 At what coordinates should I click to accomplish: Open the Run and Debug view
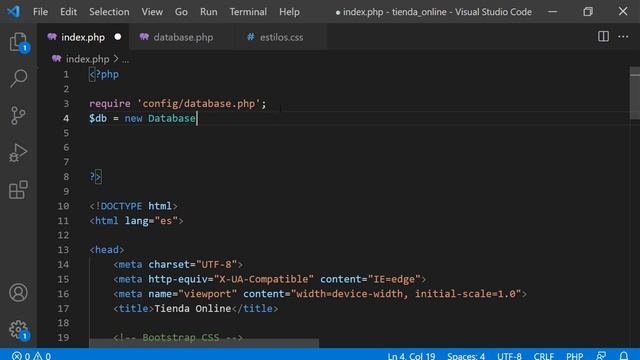click(x=18, y=153)
